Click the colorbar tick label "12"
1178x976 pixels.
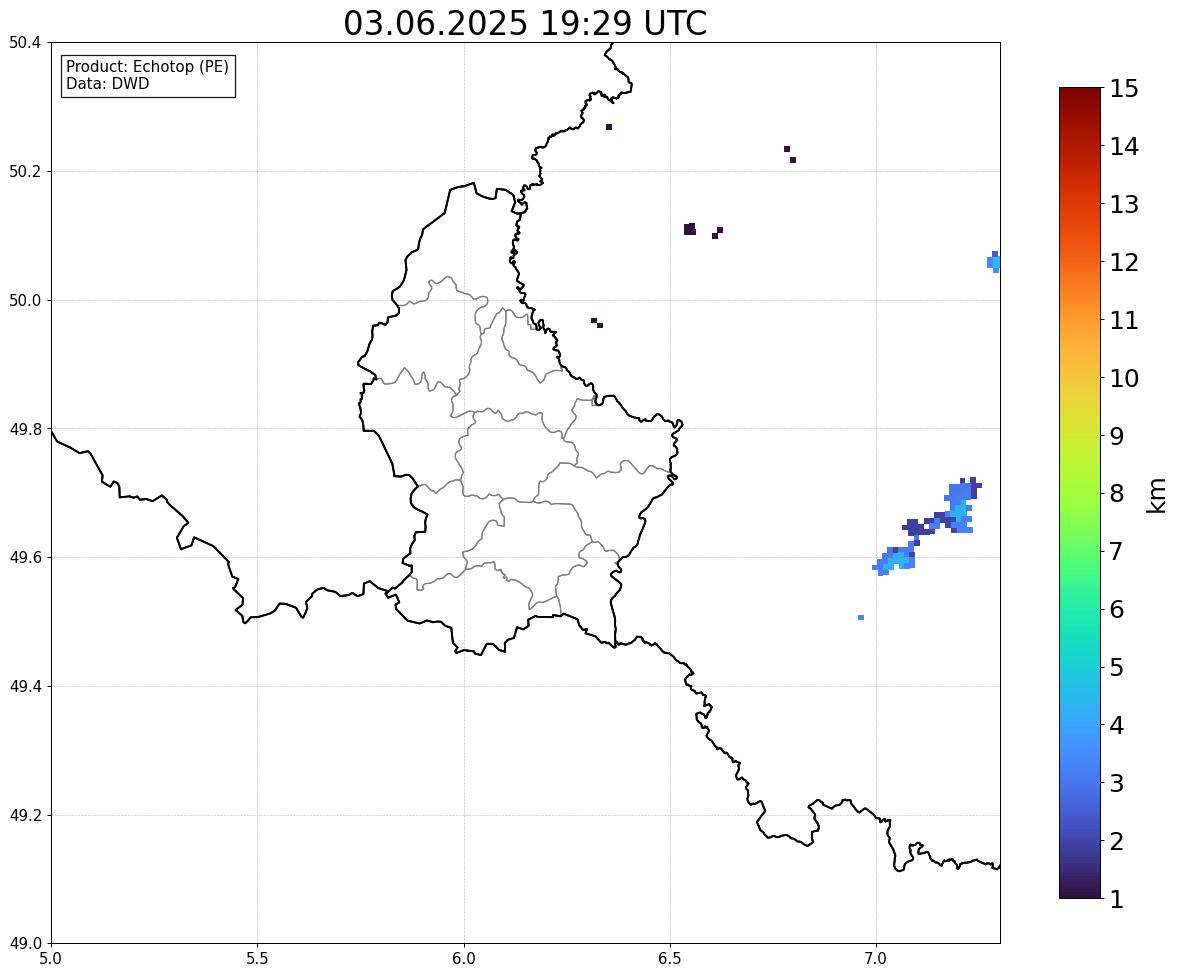click(1124, 262)
